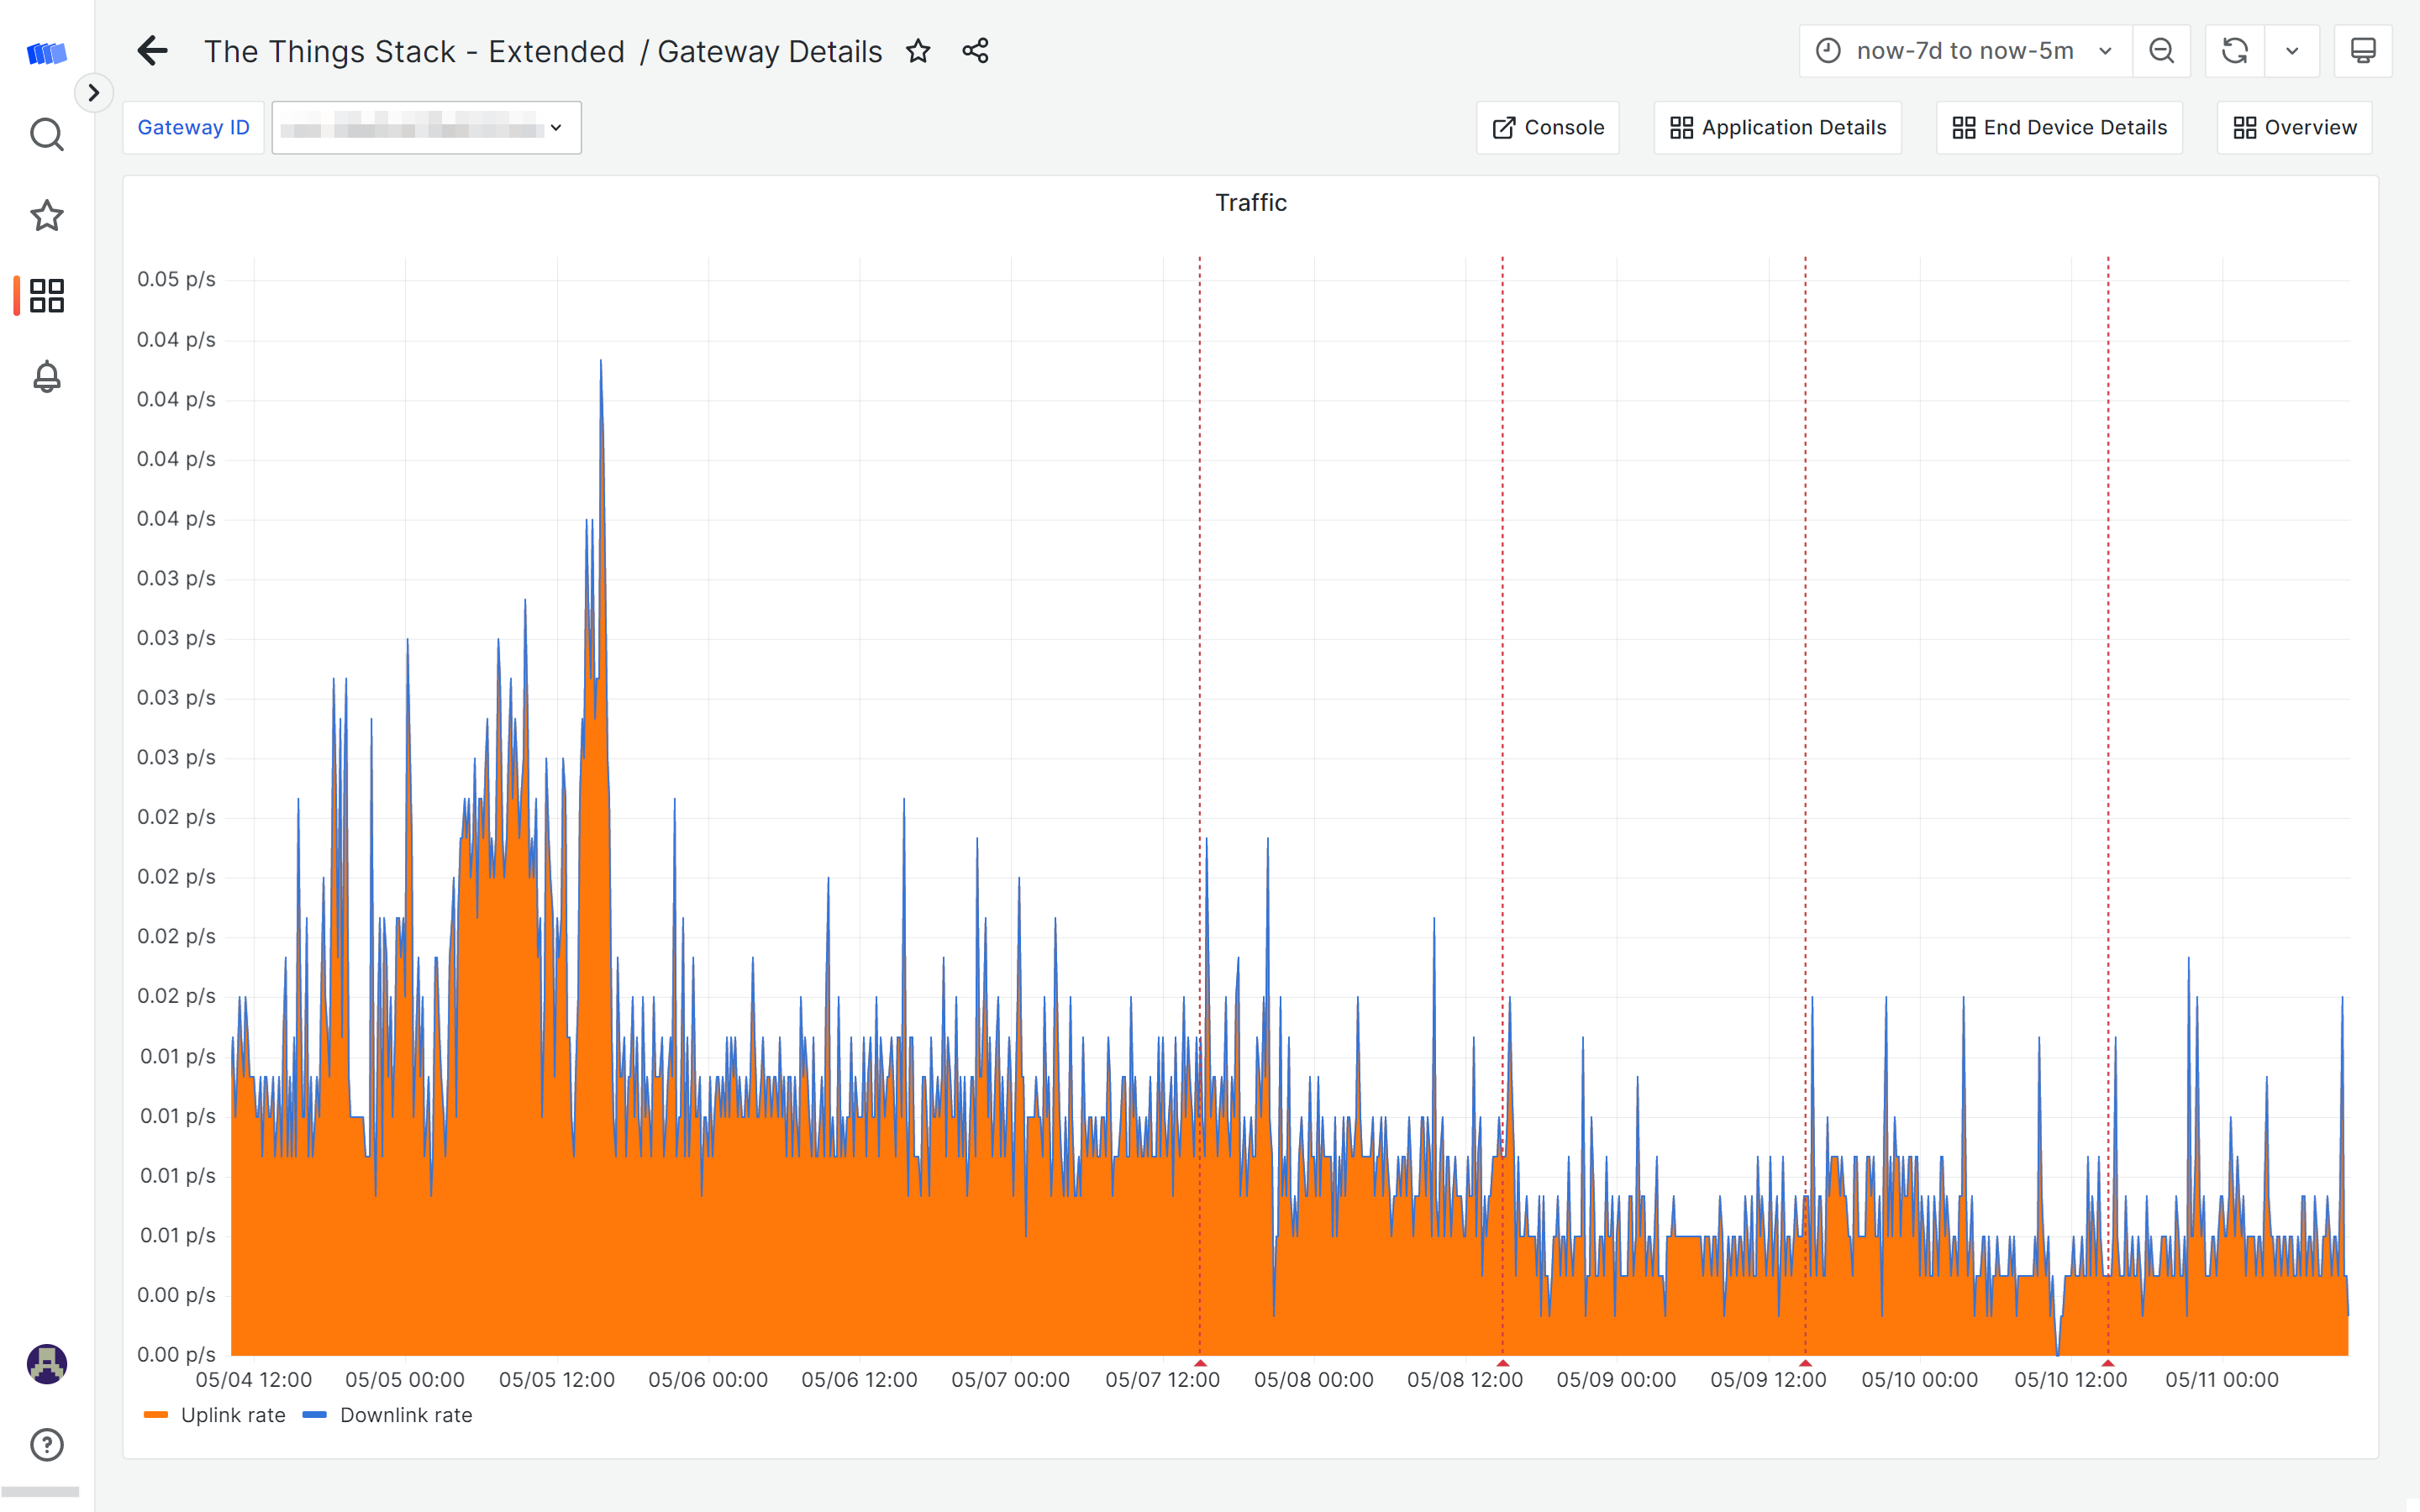
Task: Click the 05/07 annotation marker triangle
Action: pyautogui.click(x=1200, y=1363)
